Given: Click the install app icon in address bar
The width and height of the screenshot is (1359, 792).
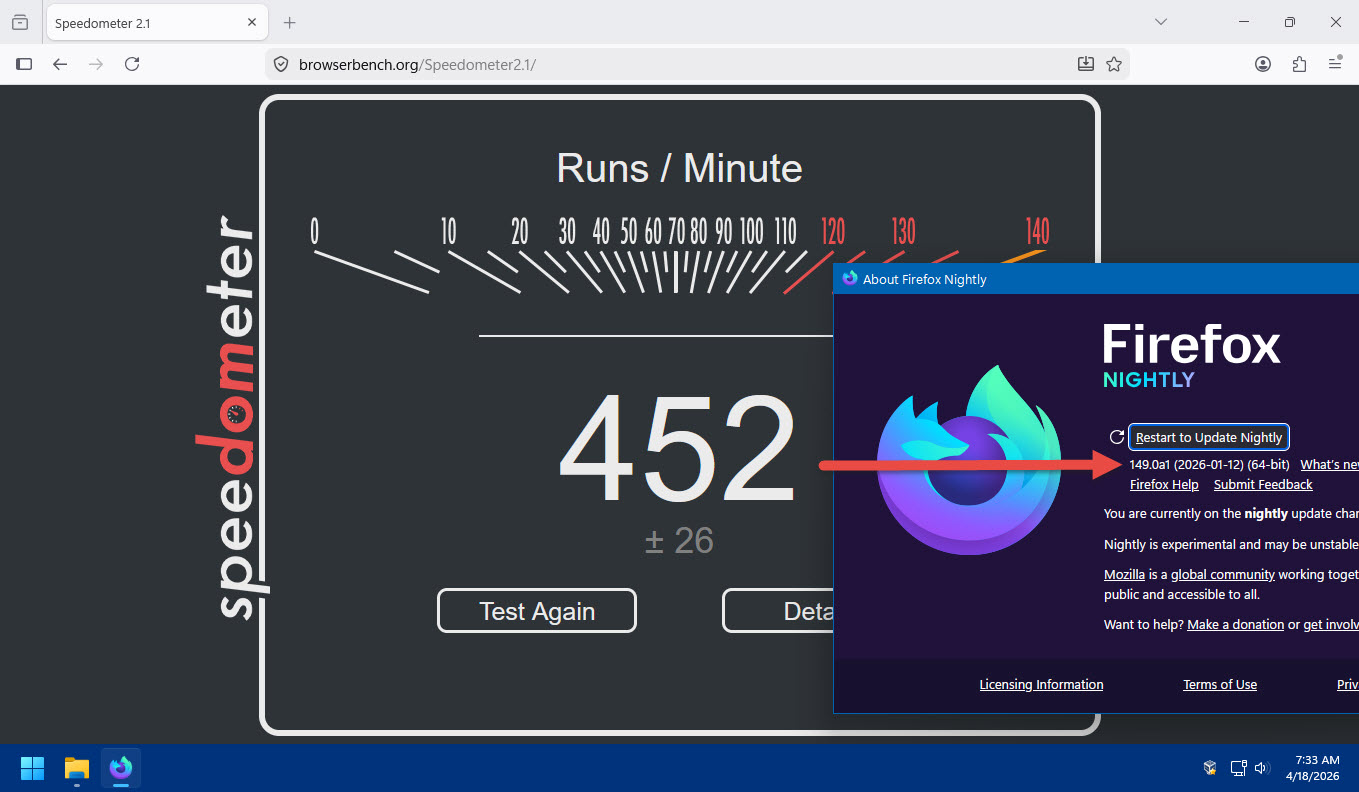Looking at the screenshot, I should [1086, 64].
